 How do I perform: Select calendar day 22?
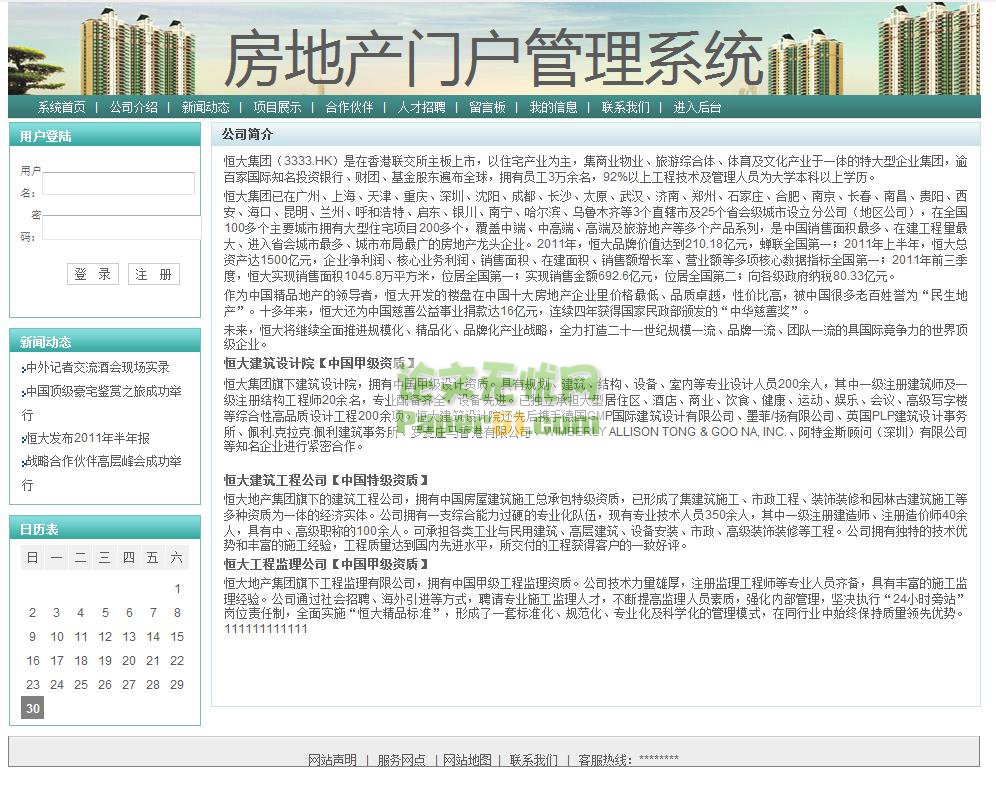(x=177, y=660)
